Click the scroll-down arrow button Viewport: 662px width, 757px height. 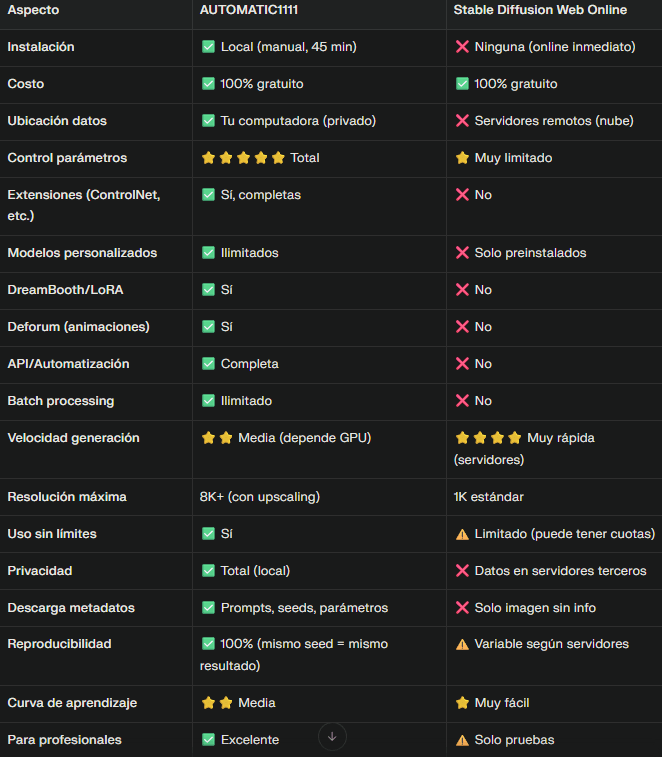(x=332, y=736)
